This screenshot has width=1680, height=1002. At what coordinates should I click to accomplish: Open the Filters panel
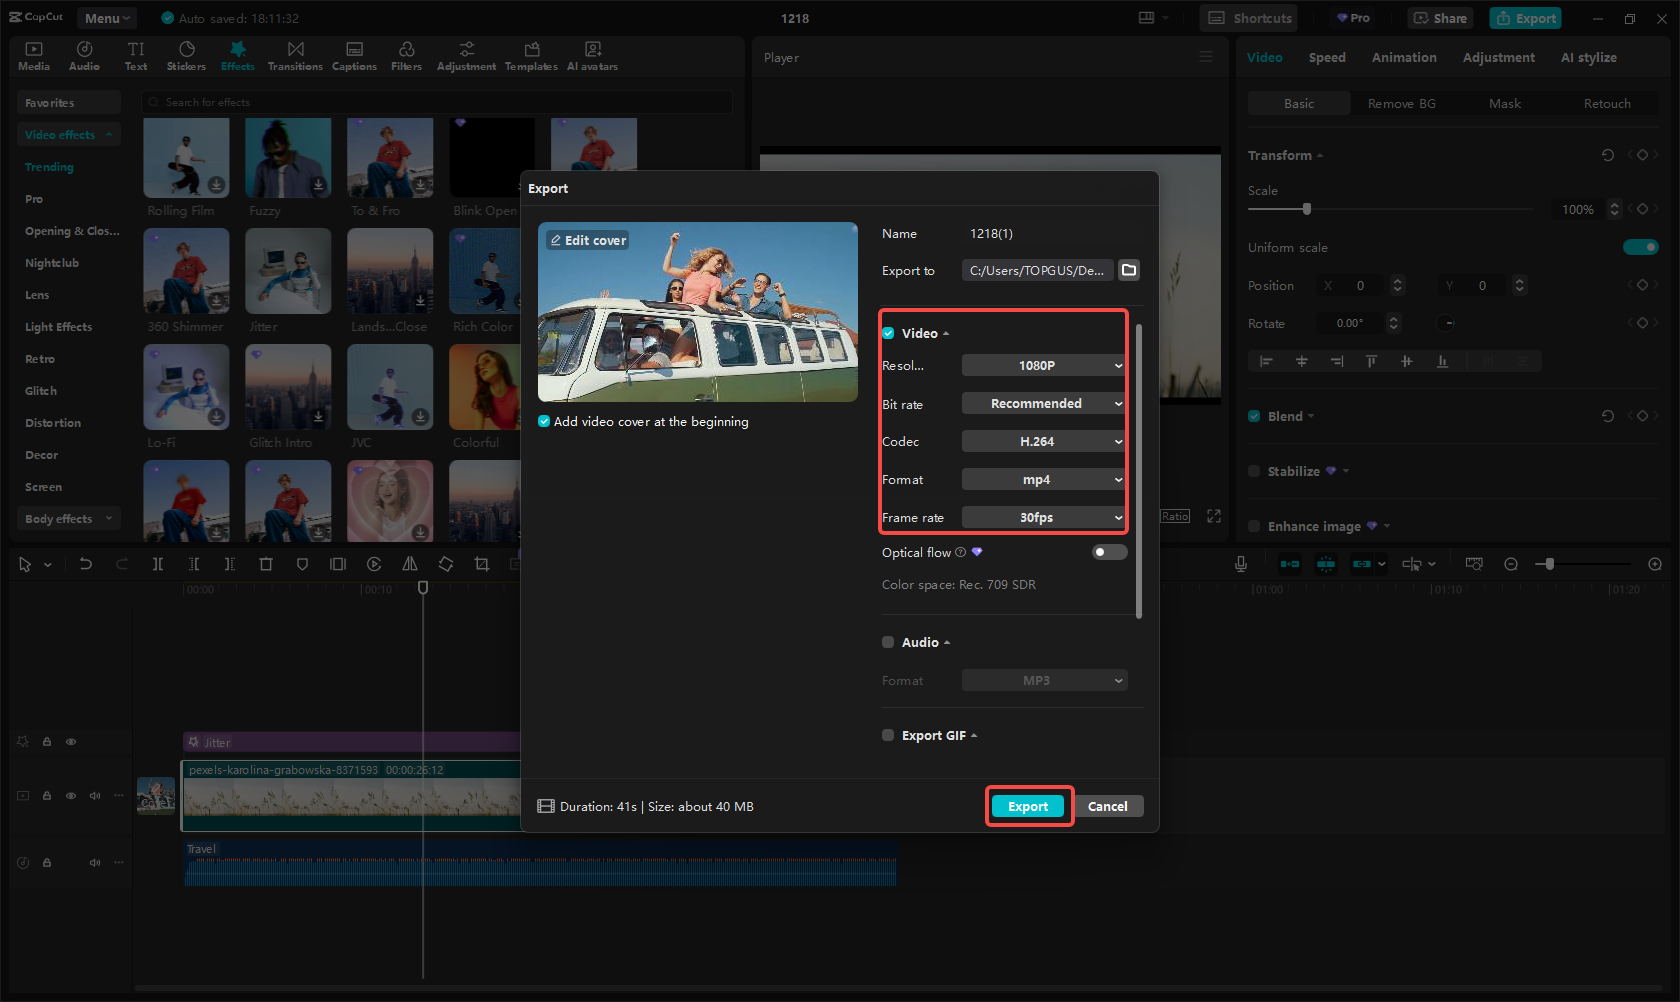pos(406,55)
